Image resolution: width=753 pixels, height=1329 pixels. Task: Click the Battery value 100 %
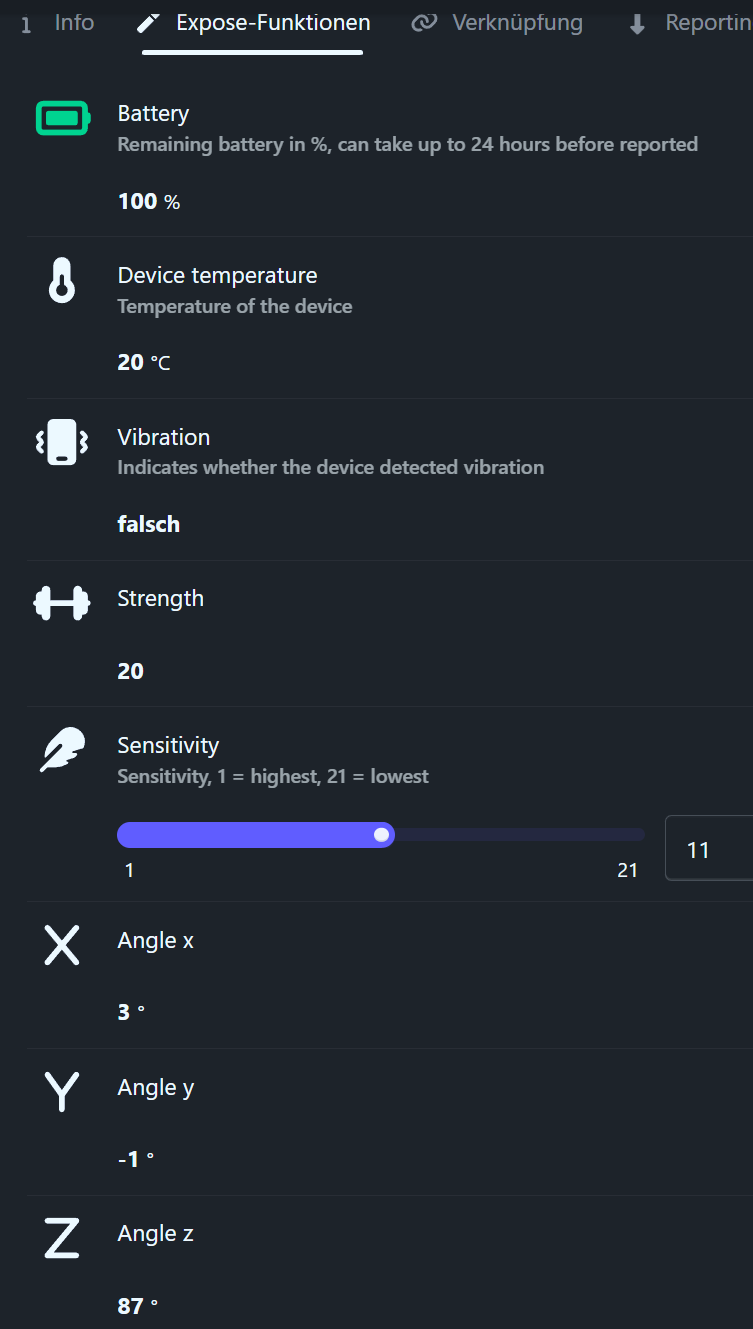click(149, 201)
